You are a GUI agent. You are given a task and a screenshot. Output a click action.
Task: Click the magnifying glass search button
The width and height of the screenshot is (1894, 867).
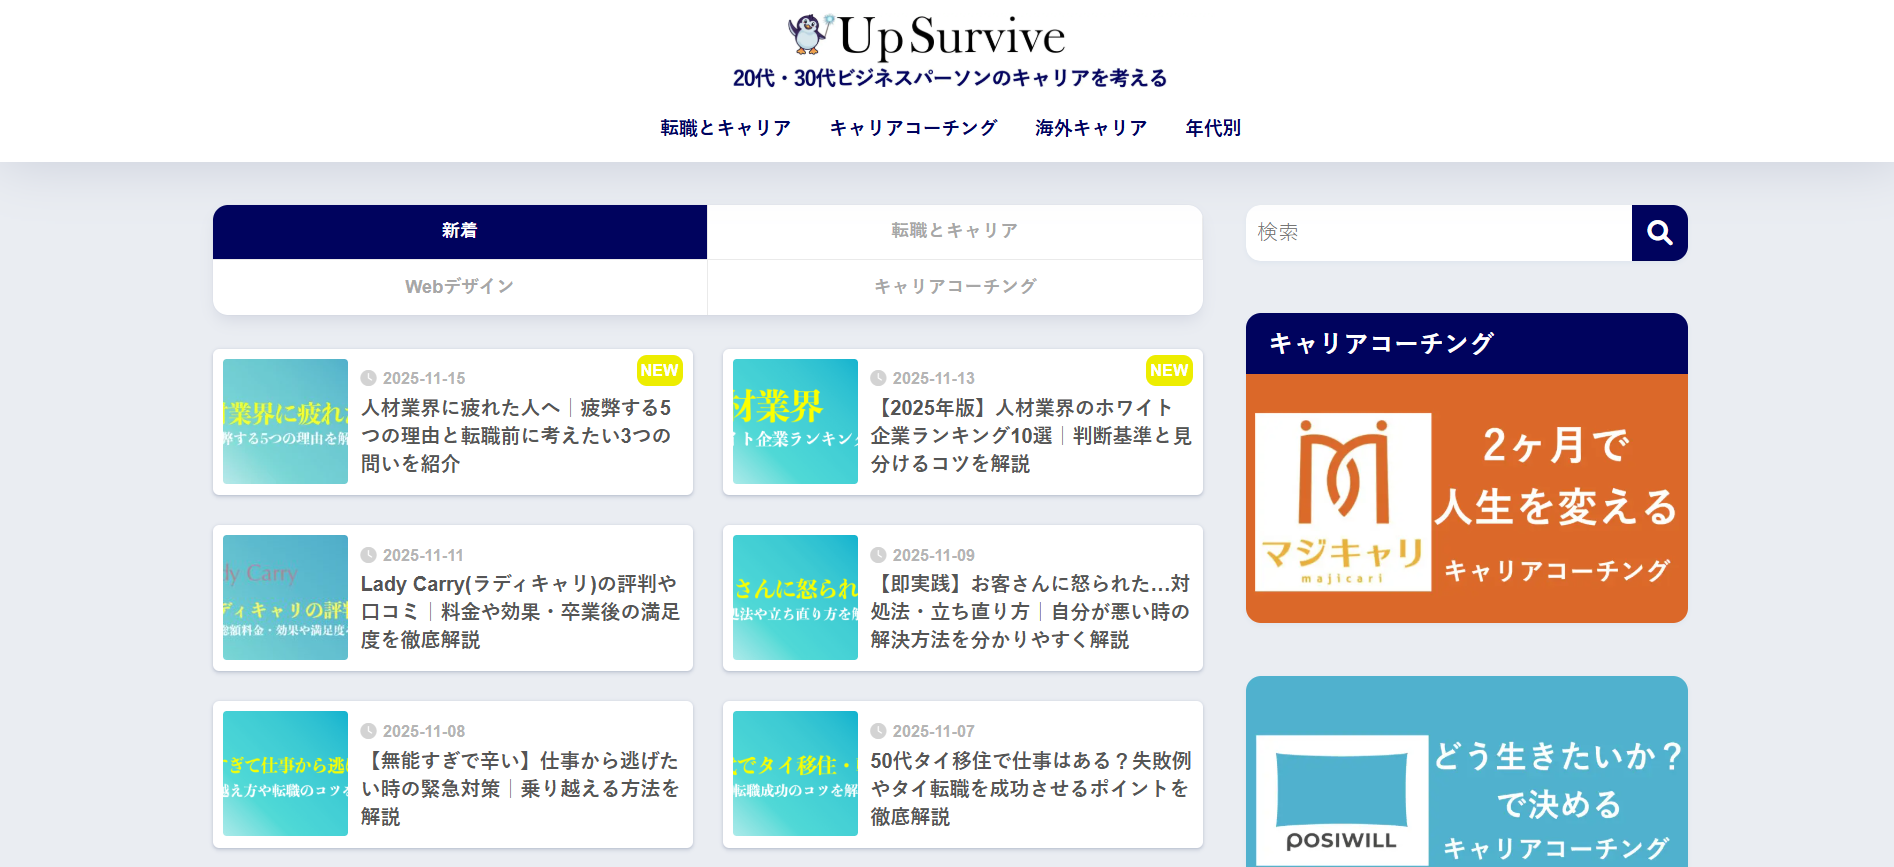[1659, 233]
